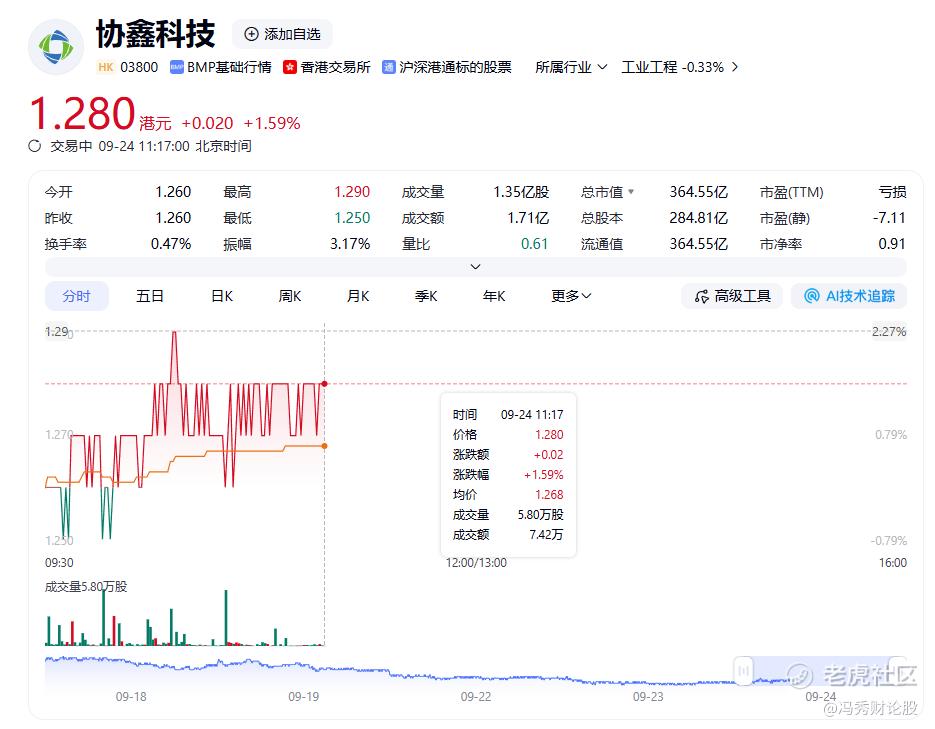The width and height of the screenshot is (935, 729).
Task: Click the 最高 value 1.290
Action: (x=352, y=192)
